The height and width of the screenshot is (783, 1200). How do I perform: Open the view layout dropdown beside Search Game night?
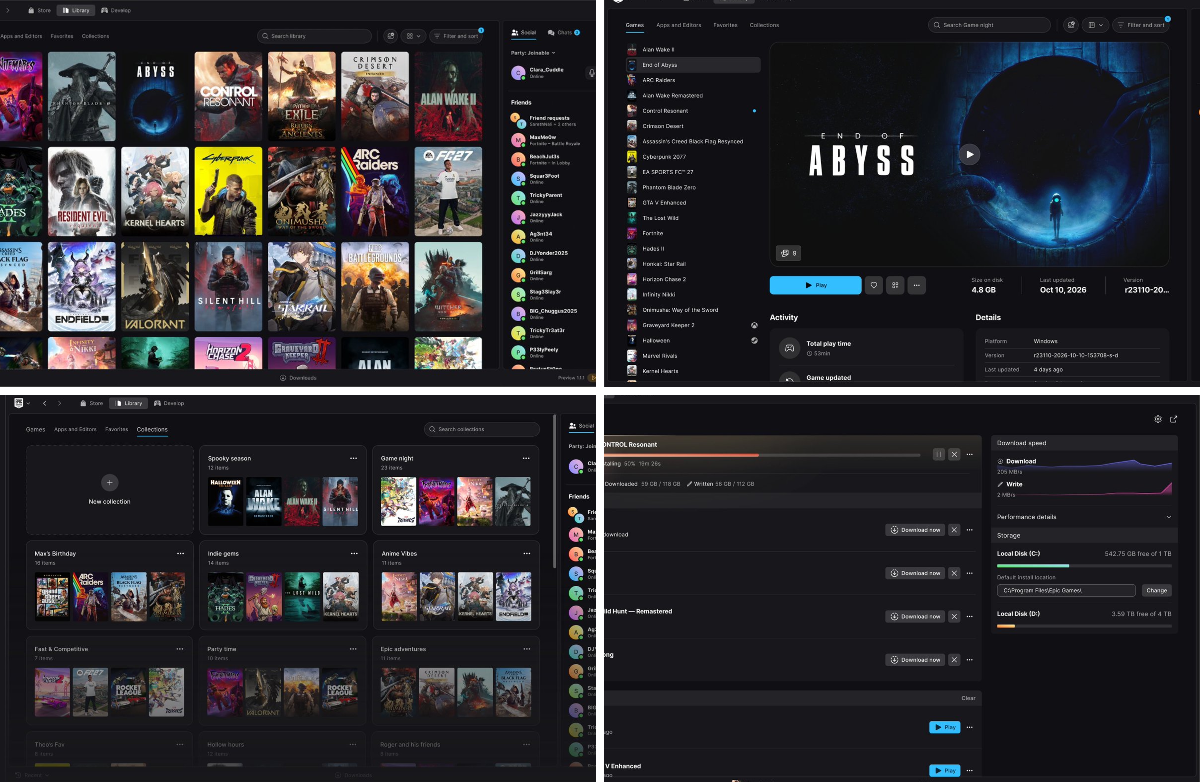pos(1096,25)
